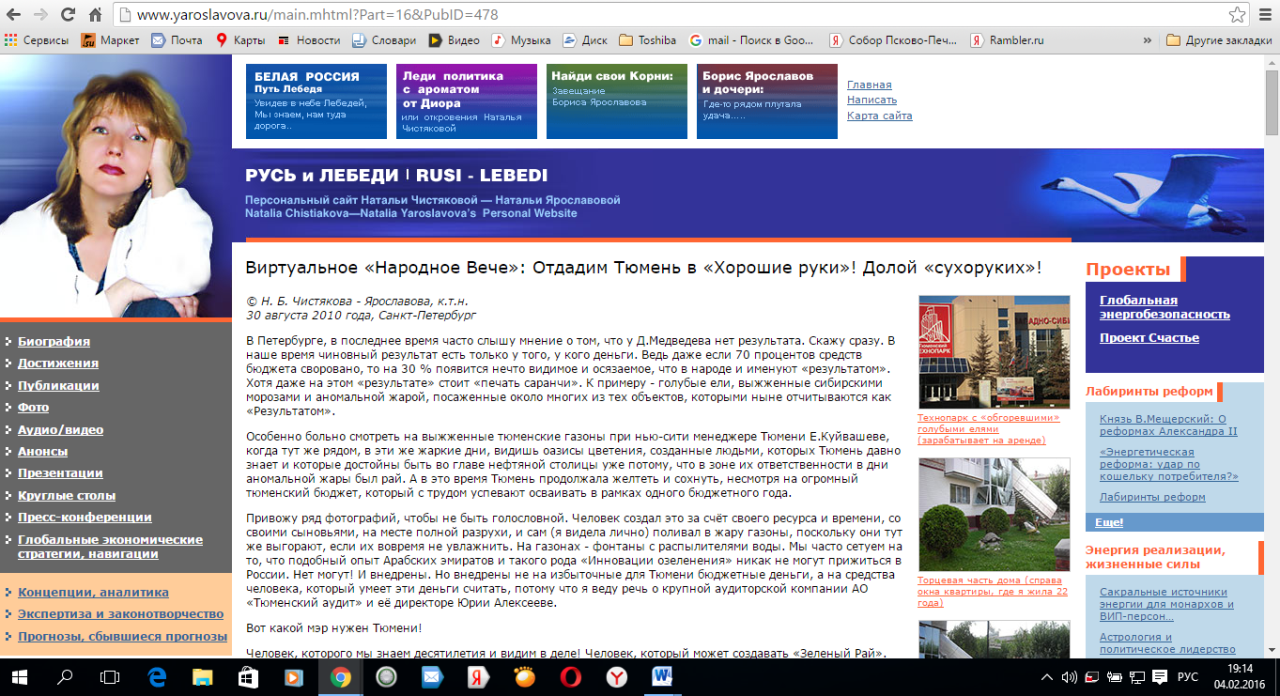This screenshot has height=696, width=1280.
Task: Go to Анонсы in the sidebar
Action: pos(43,452)
